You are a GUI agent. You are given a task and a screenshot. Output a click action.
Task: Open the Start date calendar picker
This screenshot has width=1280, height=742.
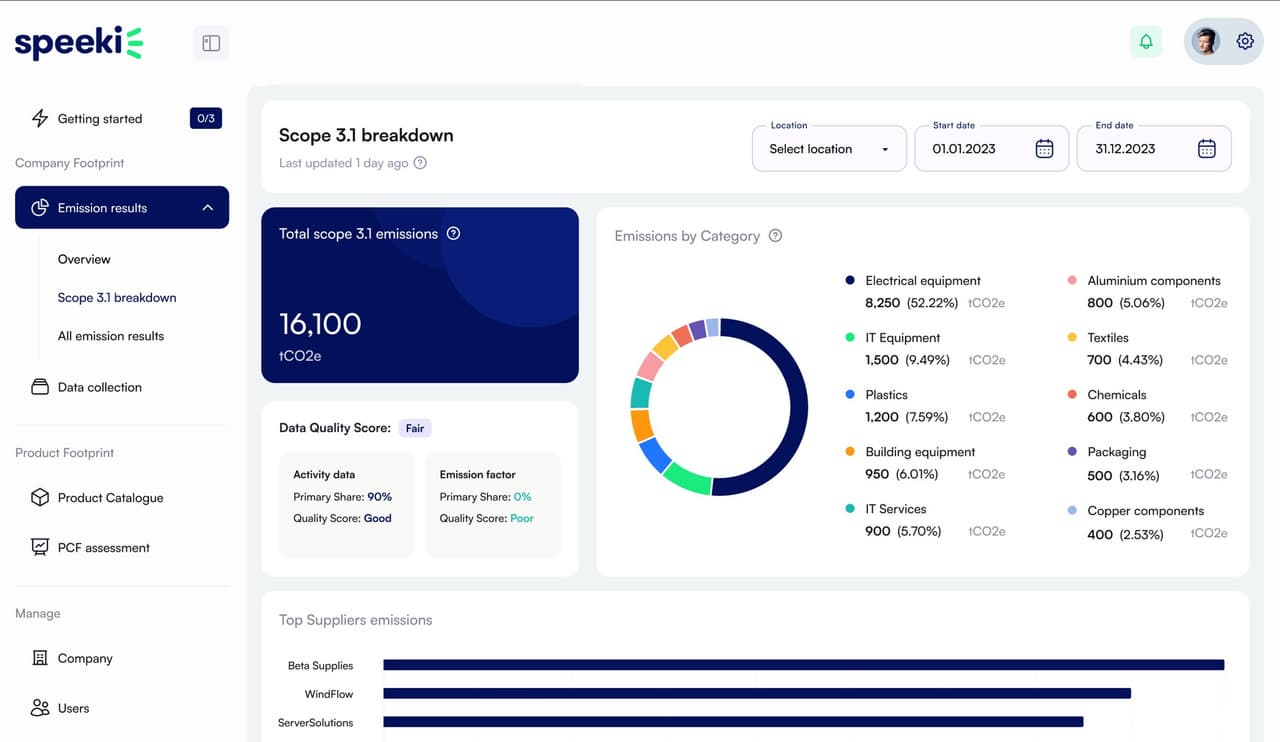1044,149
